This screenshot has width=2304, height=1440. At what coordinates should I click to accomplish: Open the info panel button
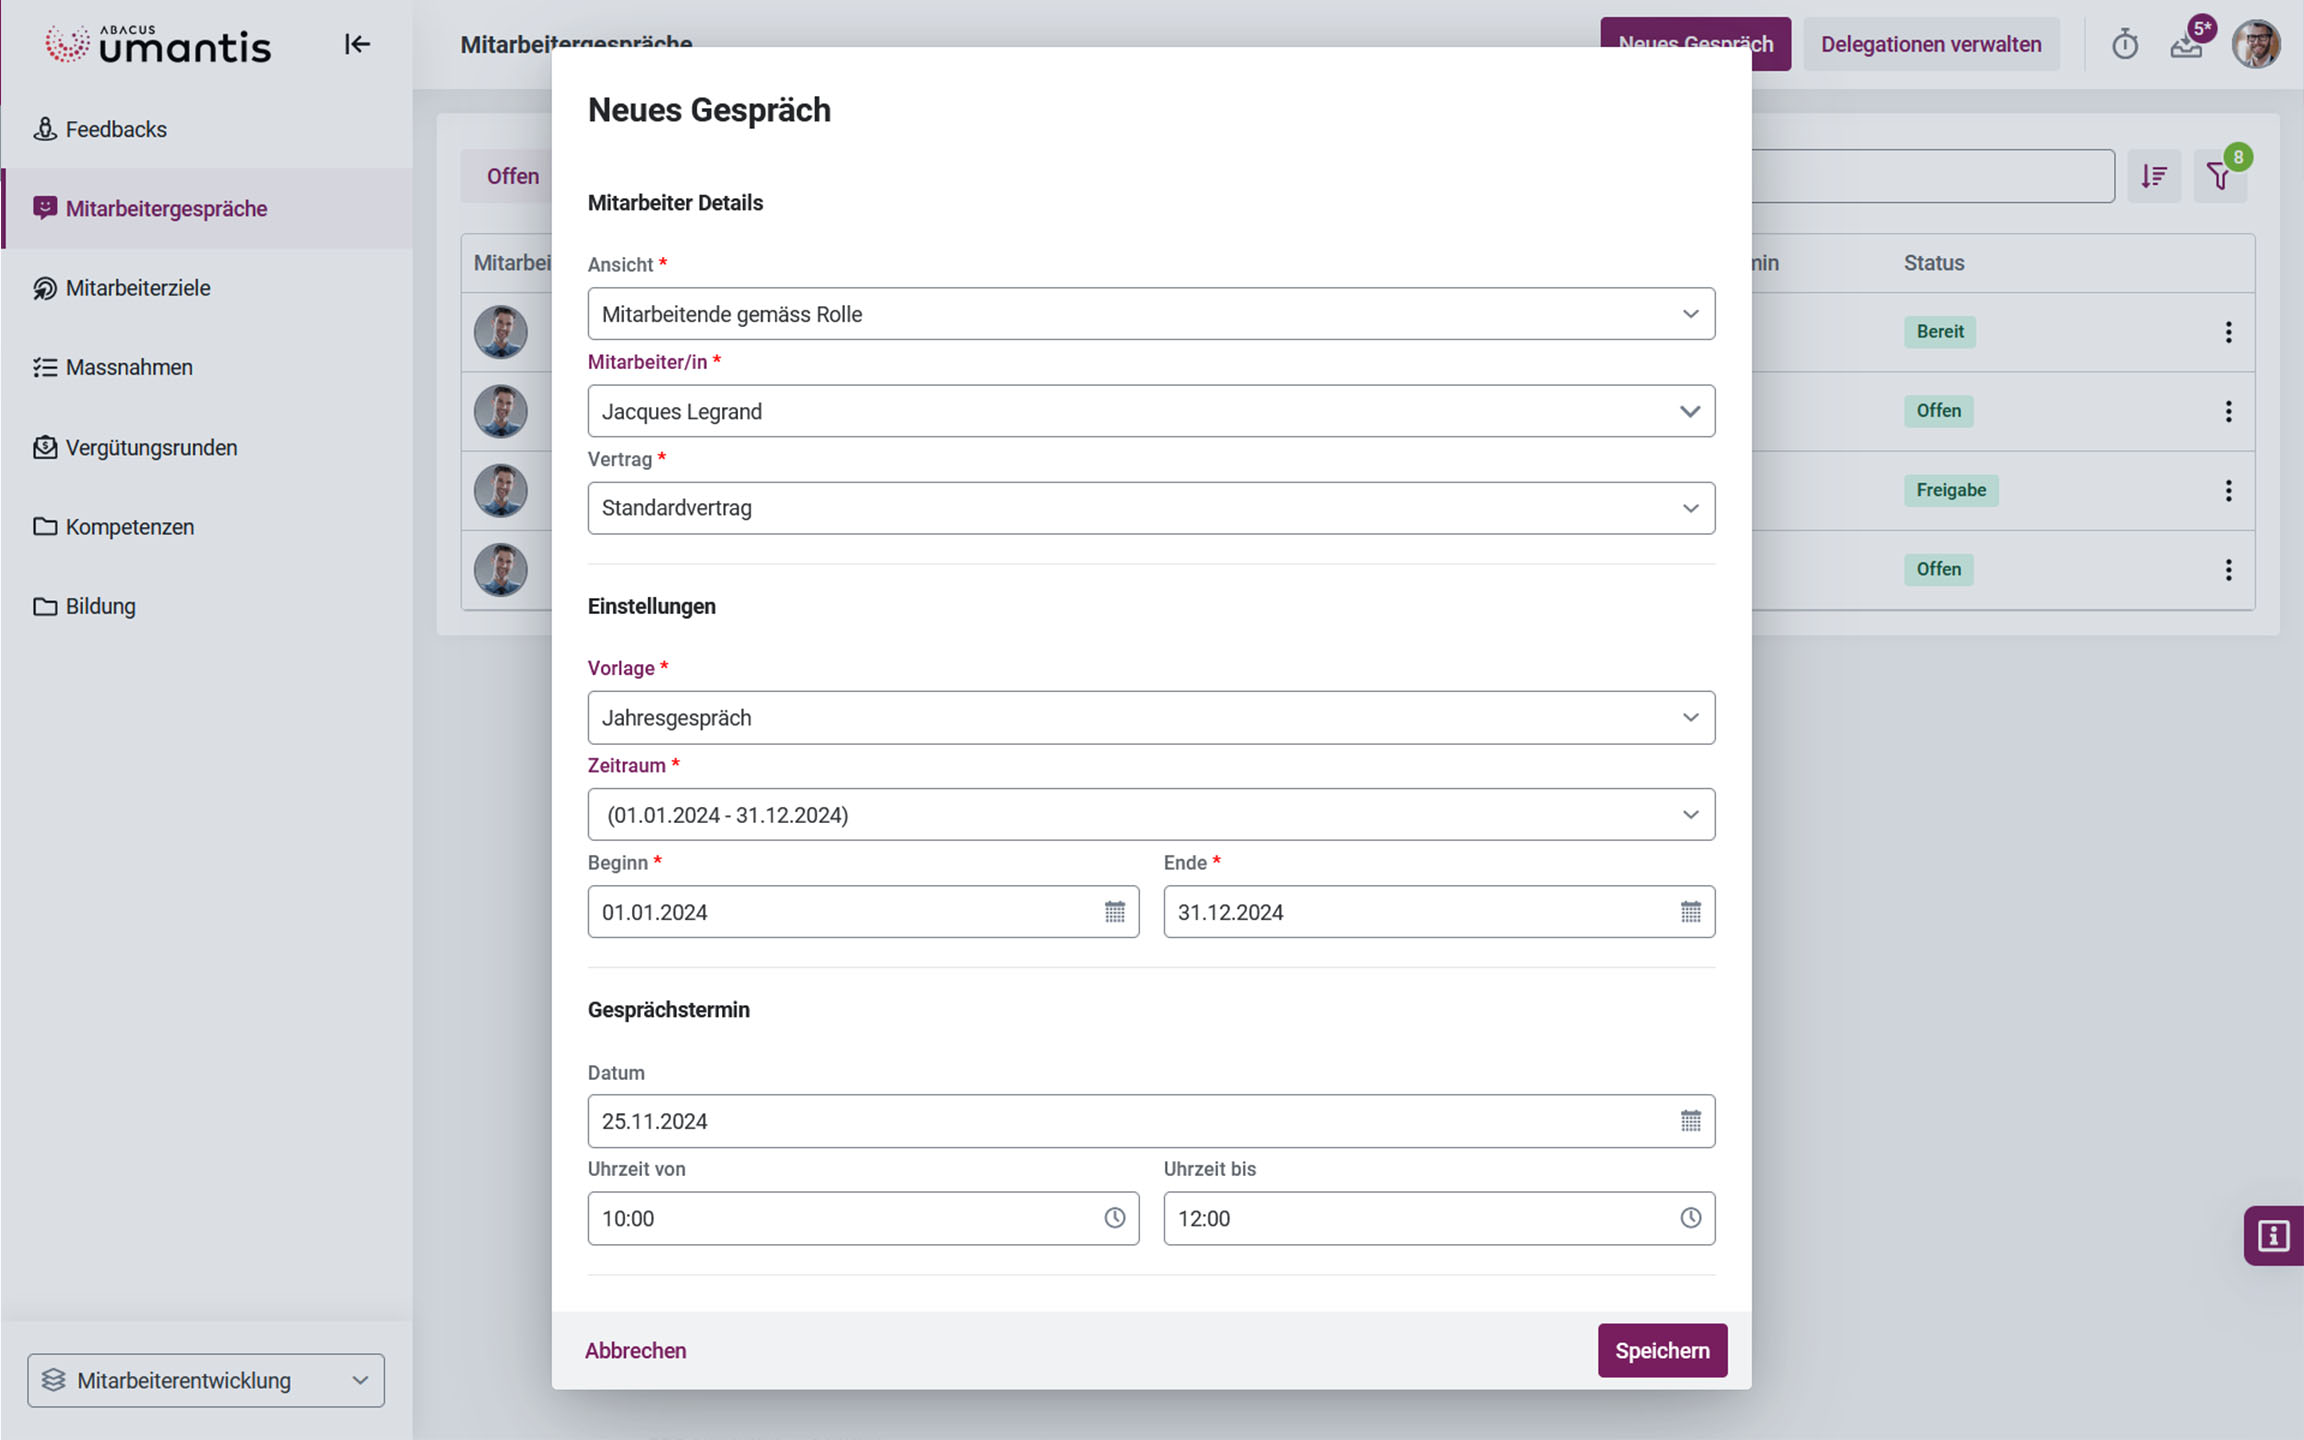(x=2273, y=1236)
